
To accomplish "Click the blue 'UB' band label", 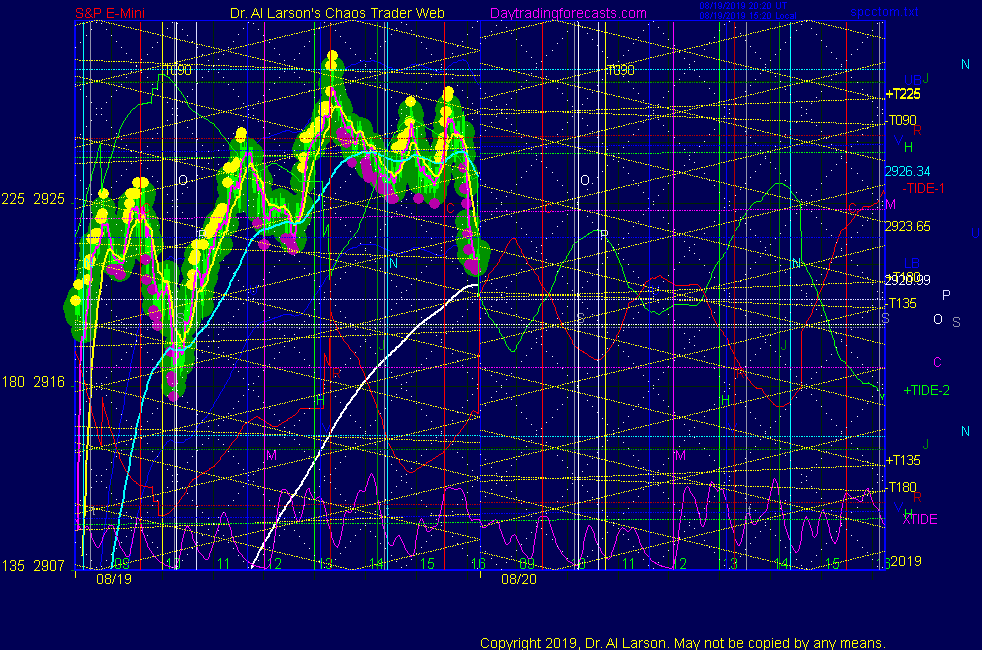I will point(912,80).
